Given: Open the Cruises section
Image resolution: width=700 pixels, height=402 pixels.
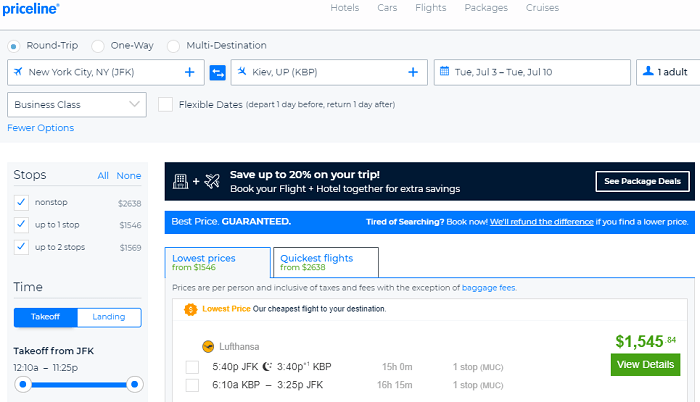Looking at the screenshot, I should (542, 8).
